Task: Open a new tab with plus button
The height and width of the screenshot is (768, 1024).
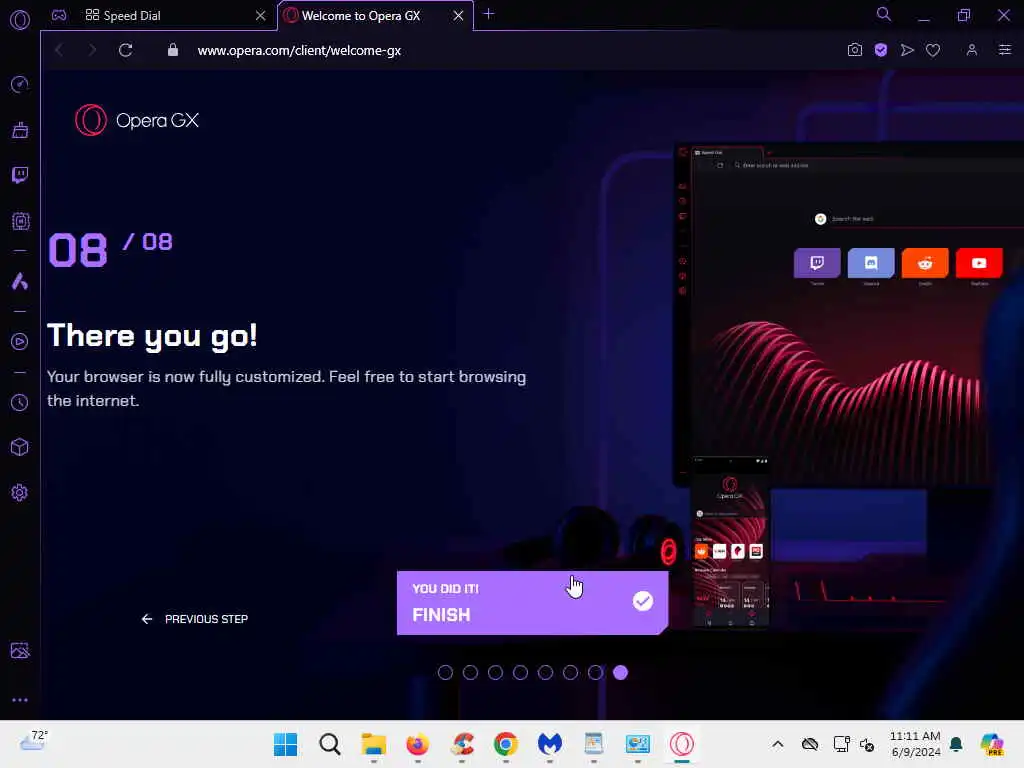Action: 488,14
